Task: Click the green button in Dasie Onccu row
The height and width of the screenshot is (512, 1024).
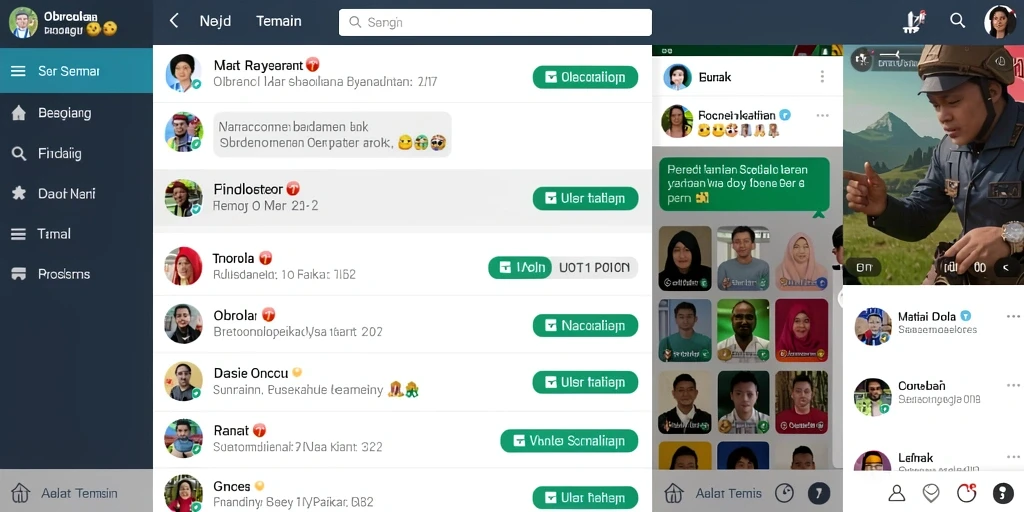Action: [585, 382]
